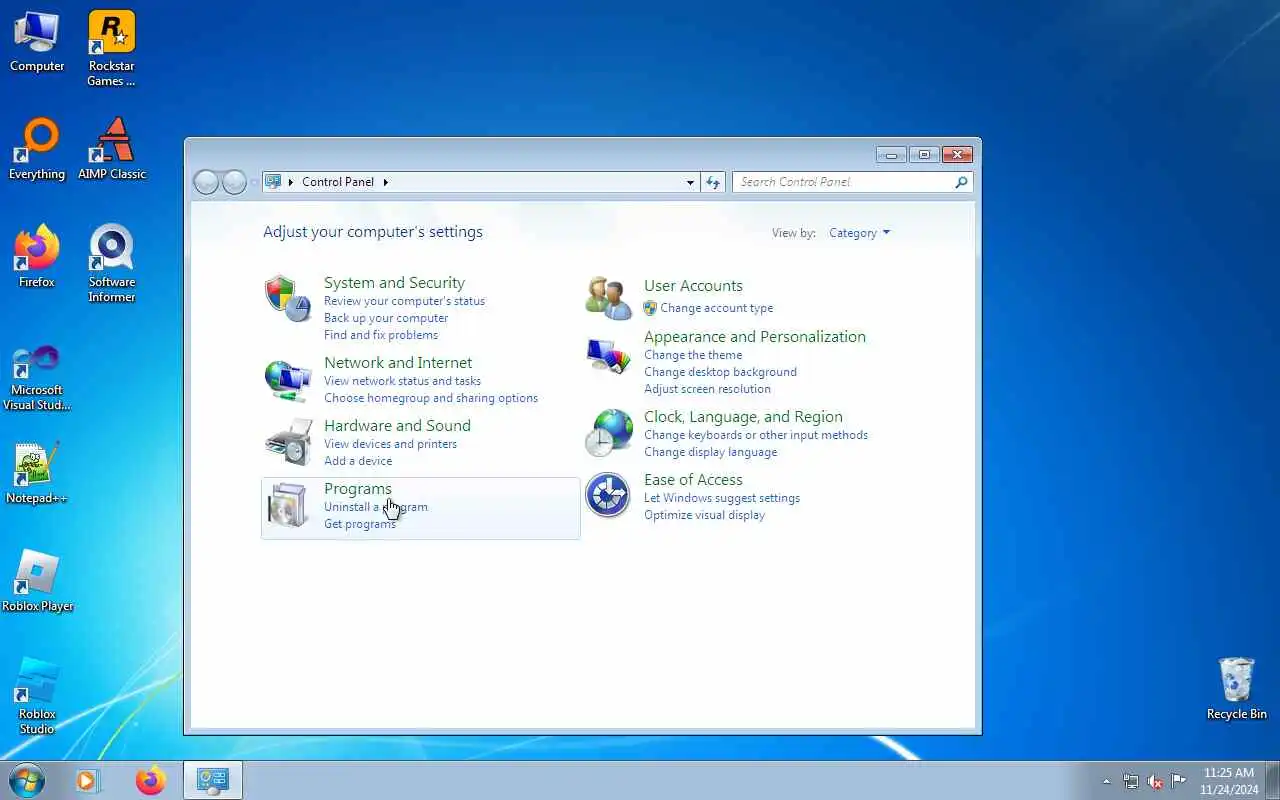
Task: Click the Control Panel icon in the address bar
Action: coord(273,182)
